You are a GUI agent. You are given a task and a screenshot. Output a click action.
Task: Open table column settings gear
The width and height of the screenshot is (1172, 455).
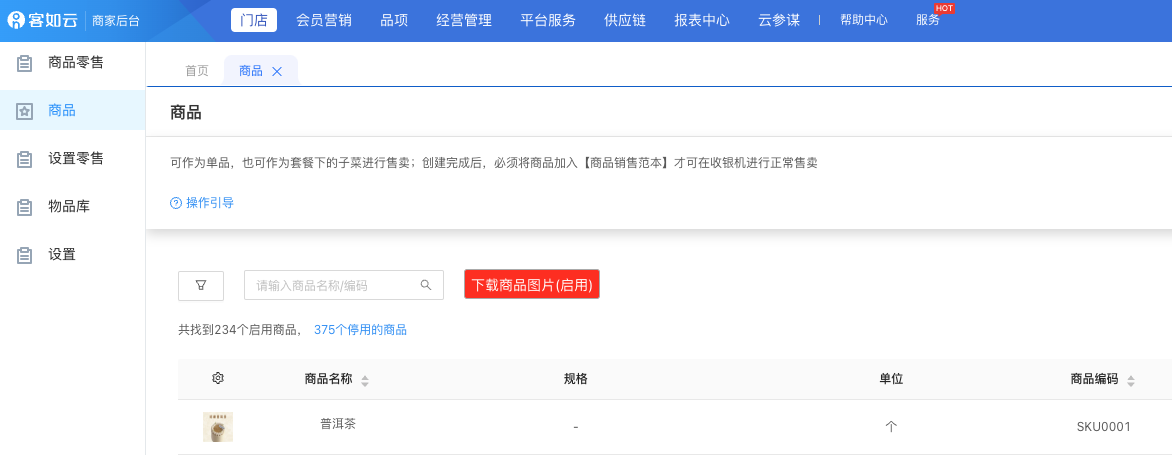tap(218, 378)
